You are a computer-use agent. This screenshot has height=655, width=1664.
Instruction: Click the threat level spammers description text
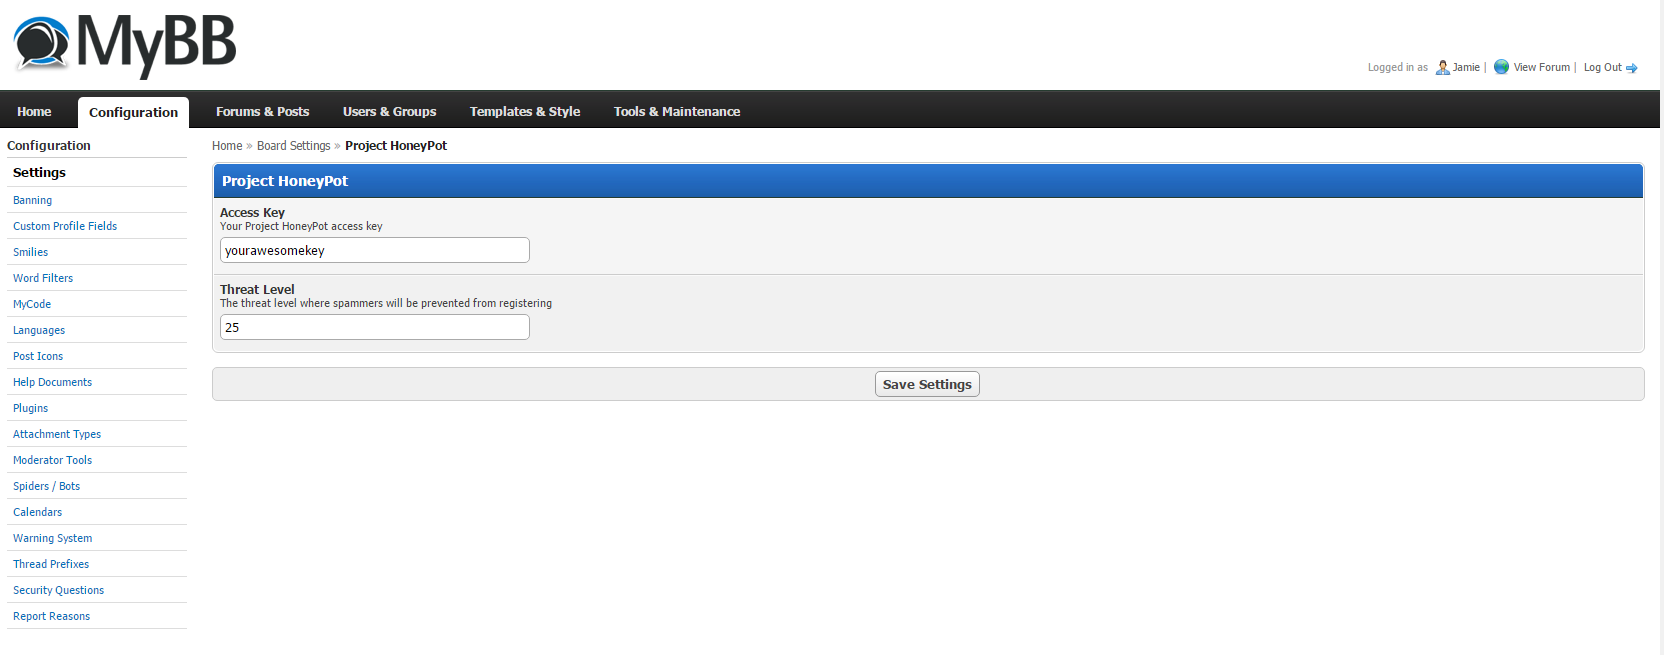point(386,303)
